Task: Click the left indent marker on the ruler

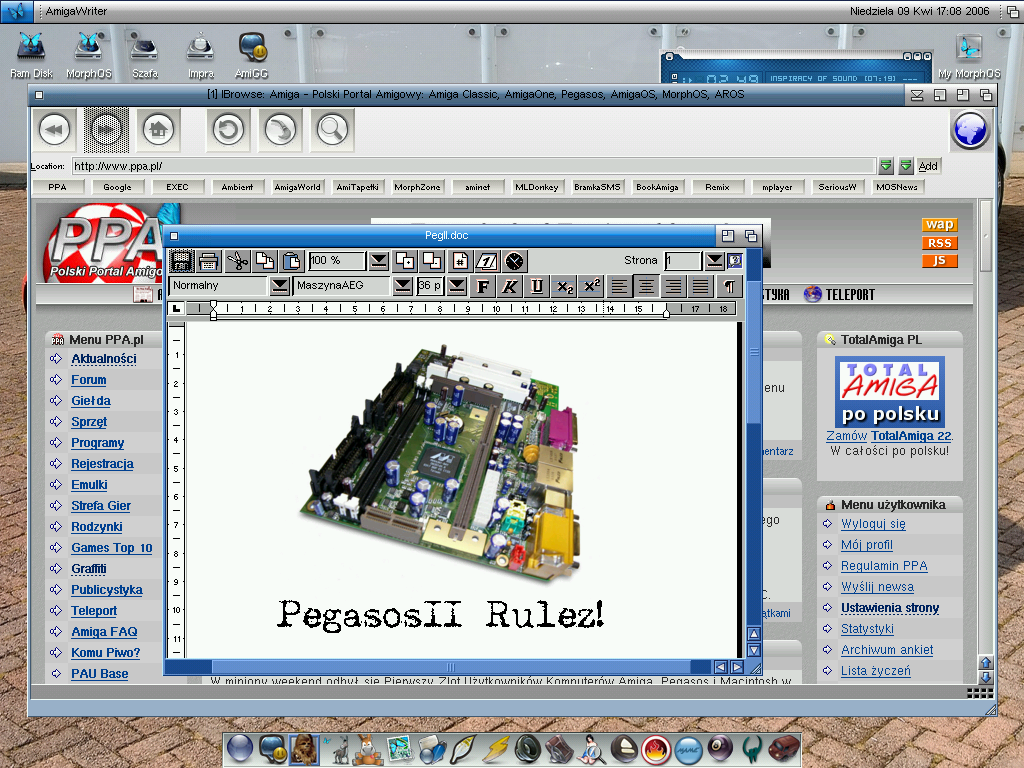Action: (x=213, y=310)
